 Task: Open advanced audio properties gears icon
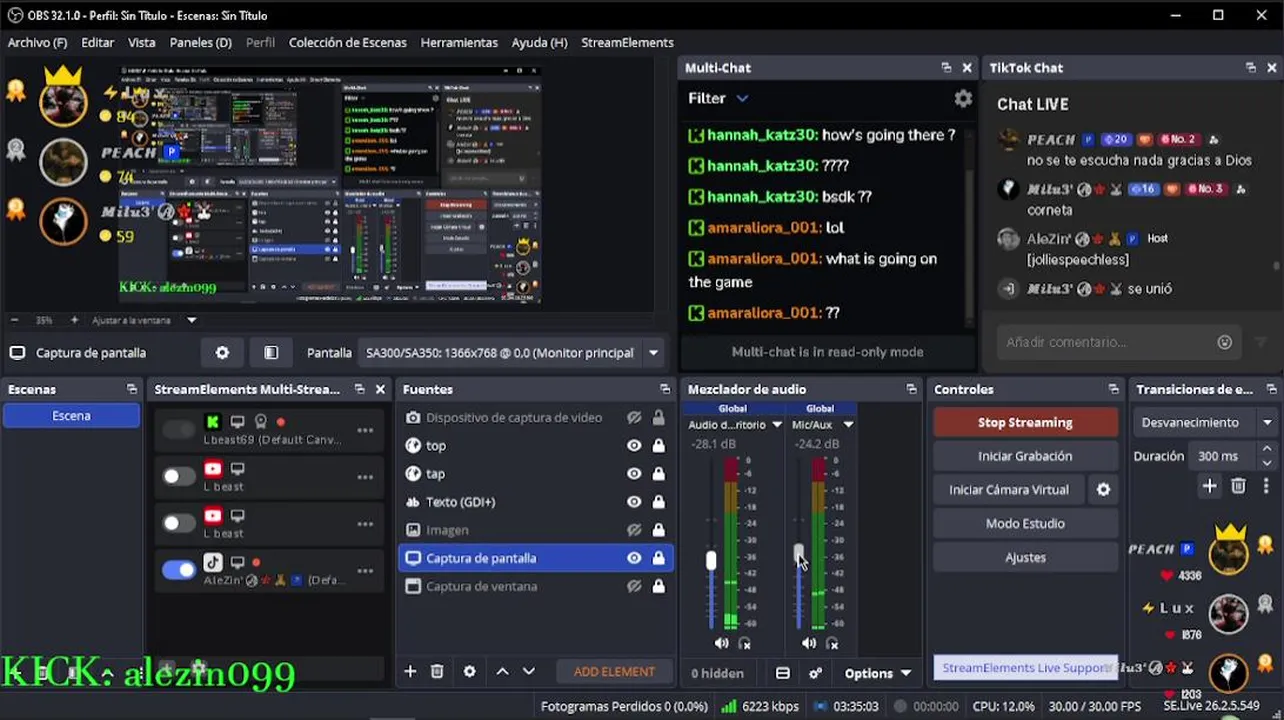tap(816, 673)
